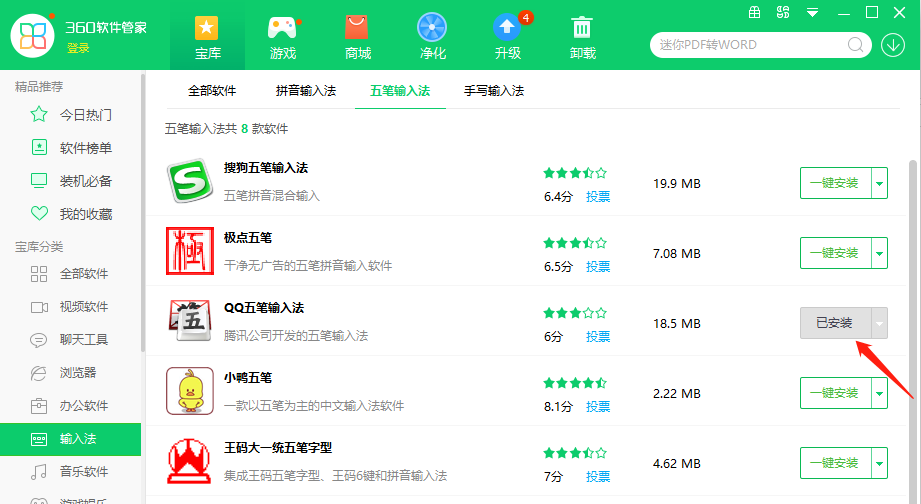Open the 升级 upgrade section
Screen dimensions: 921x504
point(507,38)
